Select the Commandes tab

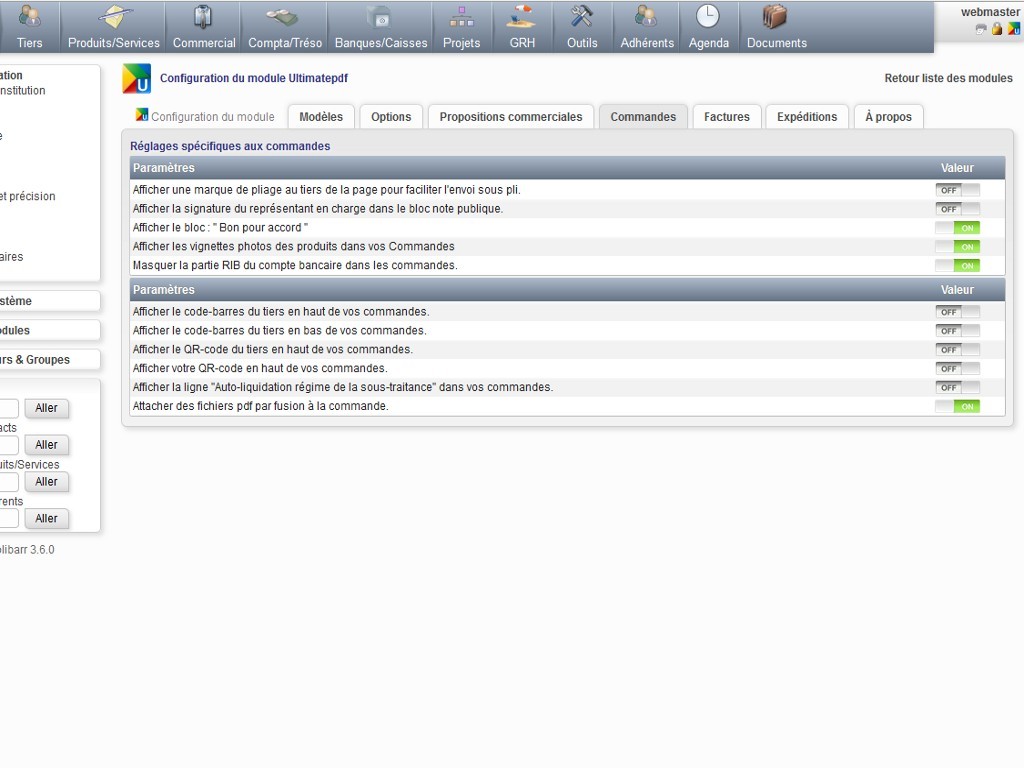pos(643,117)
